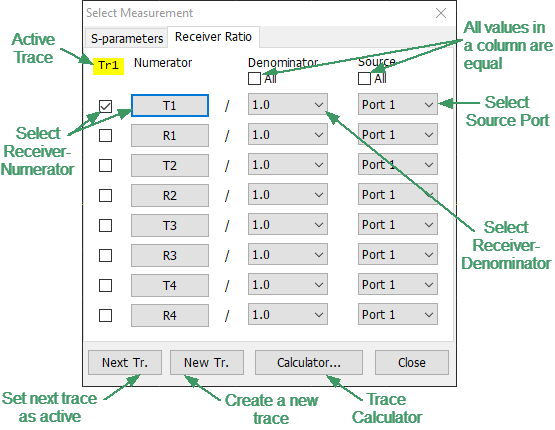Expand the R2 row denominator dropdown

pyautogui.click(x=288, y=194)
